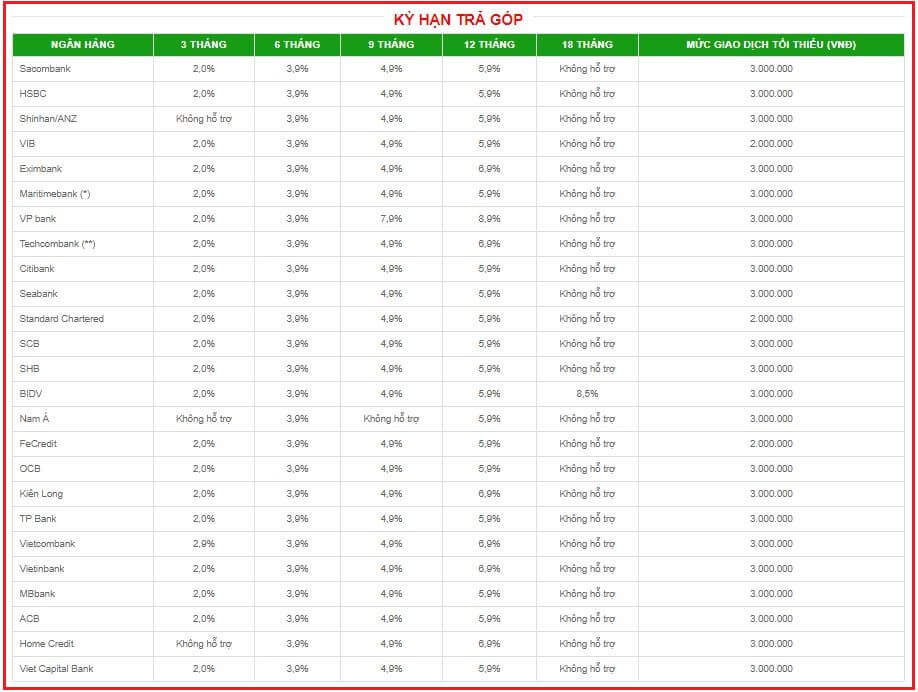Click Eximbank's 6,9% rate for 12 months
This screenshot has width=918, height=692.
point(489,169)
